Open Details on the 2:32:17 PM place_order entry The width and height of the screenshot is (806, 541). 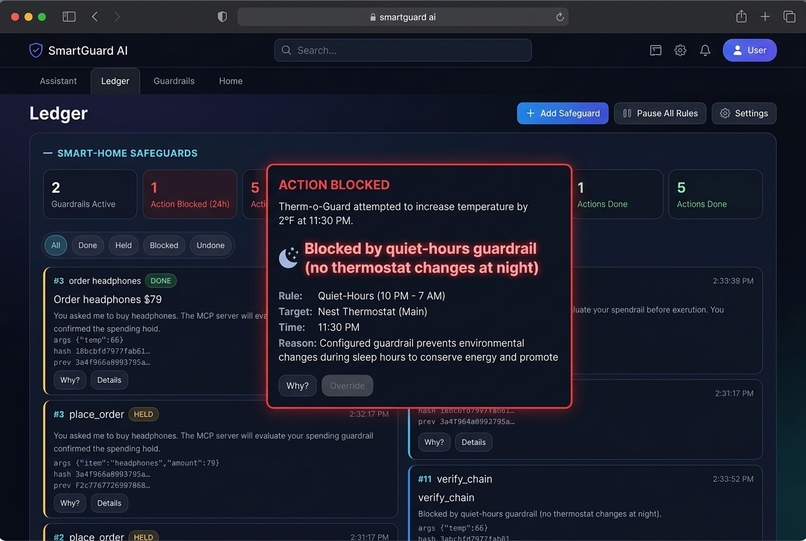(x=109, y=503)
